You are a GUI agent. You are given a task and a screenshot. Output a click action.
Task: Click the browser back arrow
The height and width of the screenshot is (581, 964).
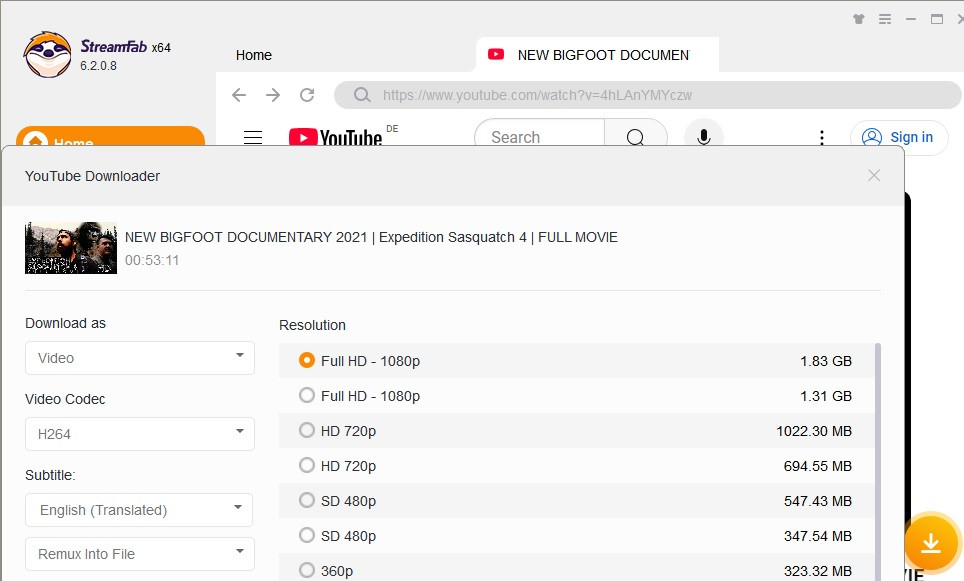pos(238,95)
